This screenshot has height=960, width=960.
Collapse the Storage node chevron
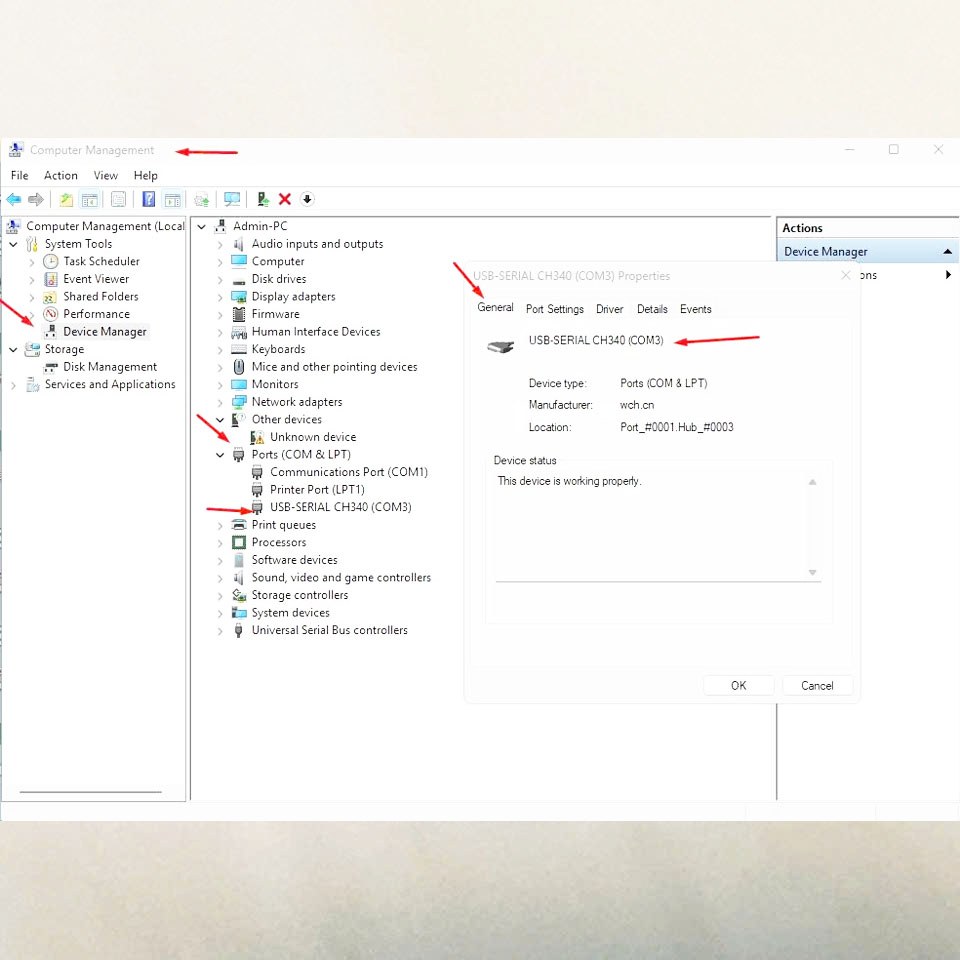(x=13, y=350)
